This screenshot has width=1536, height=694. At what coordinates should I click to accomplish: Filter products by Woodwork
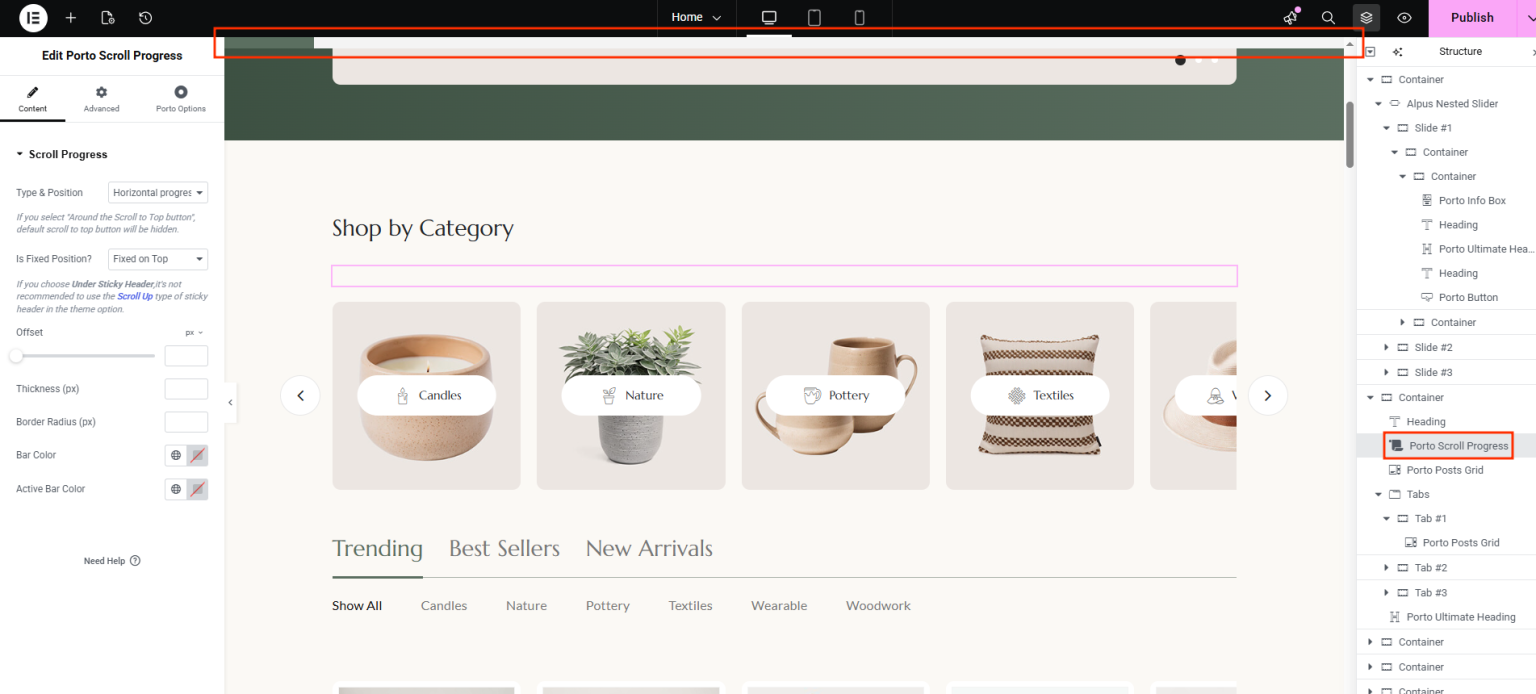(x=878, y=606)
